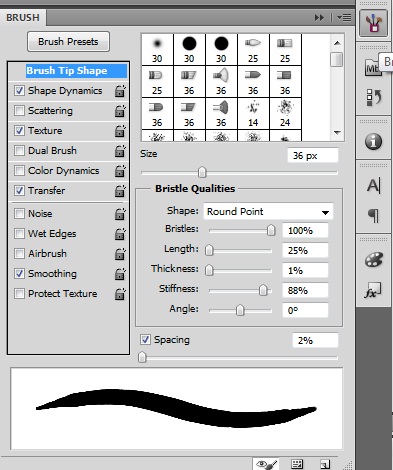Toggle lock icon for Smoothing

[x=120, y=274]
